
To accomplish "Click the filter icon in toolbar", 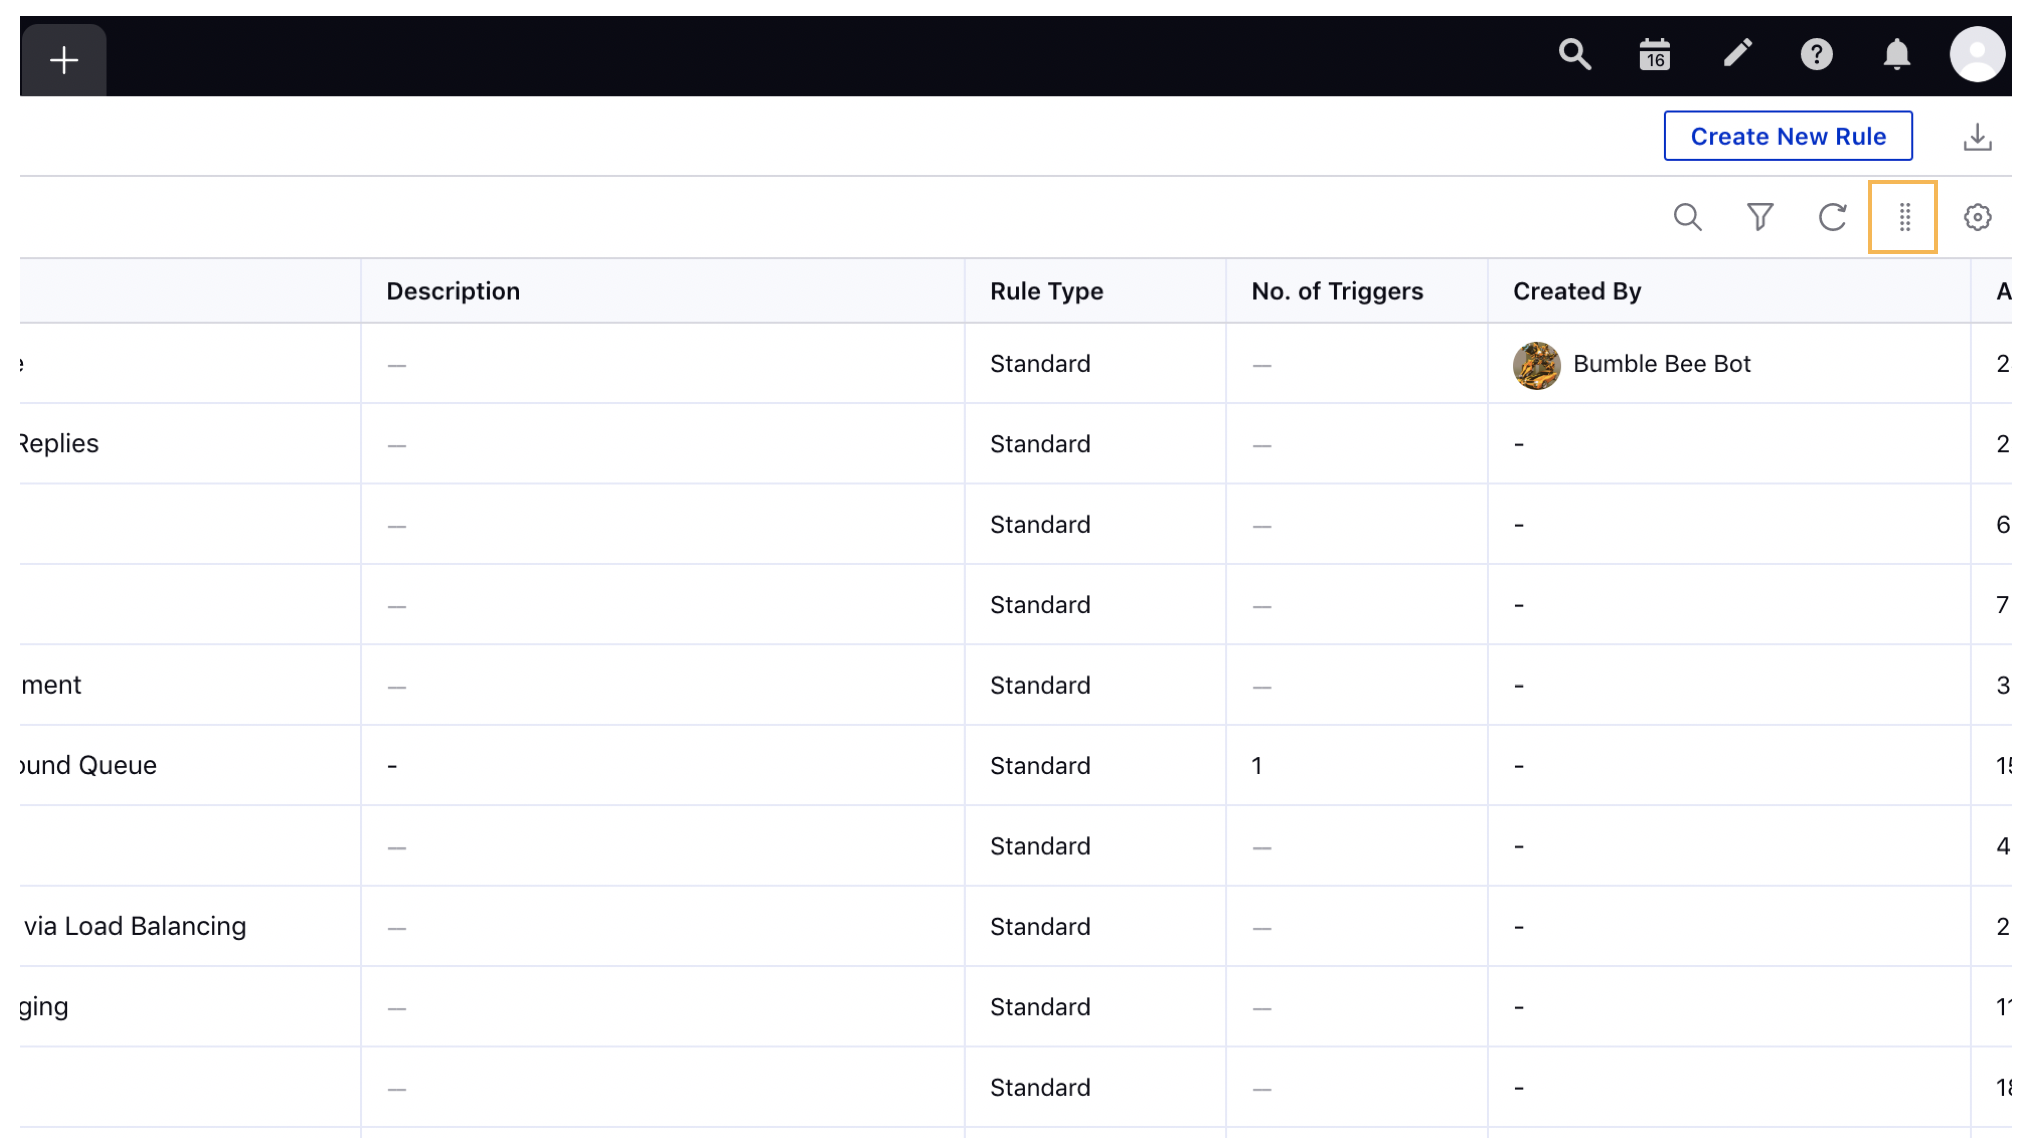I will [x=1760, y=216].
